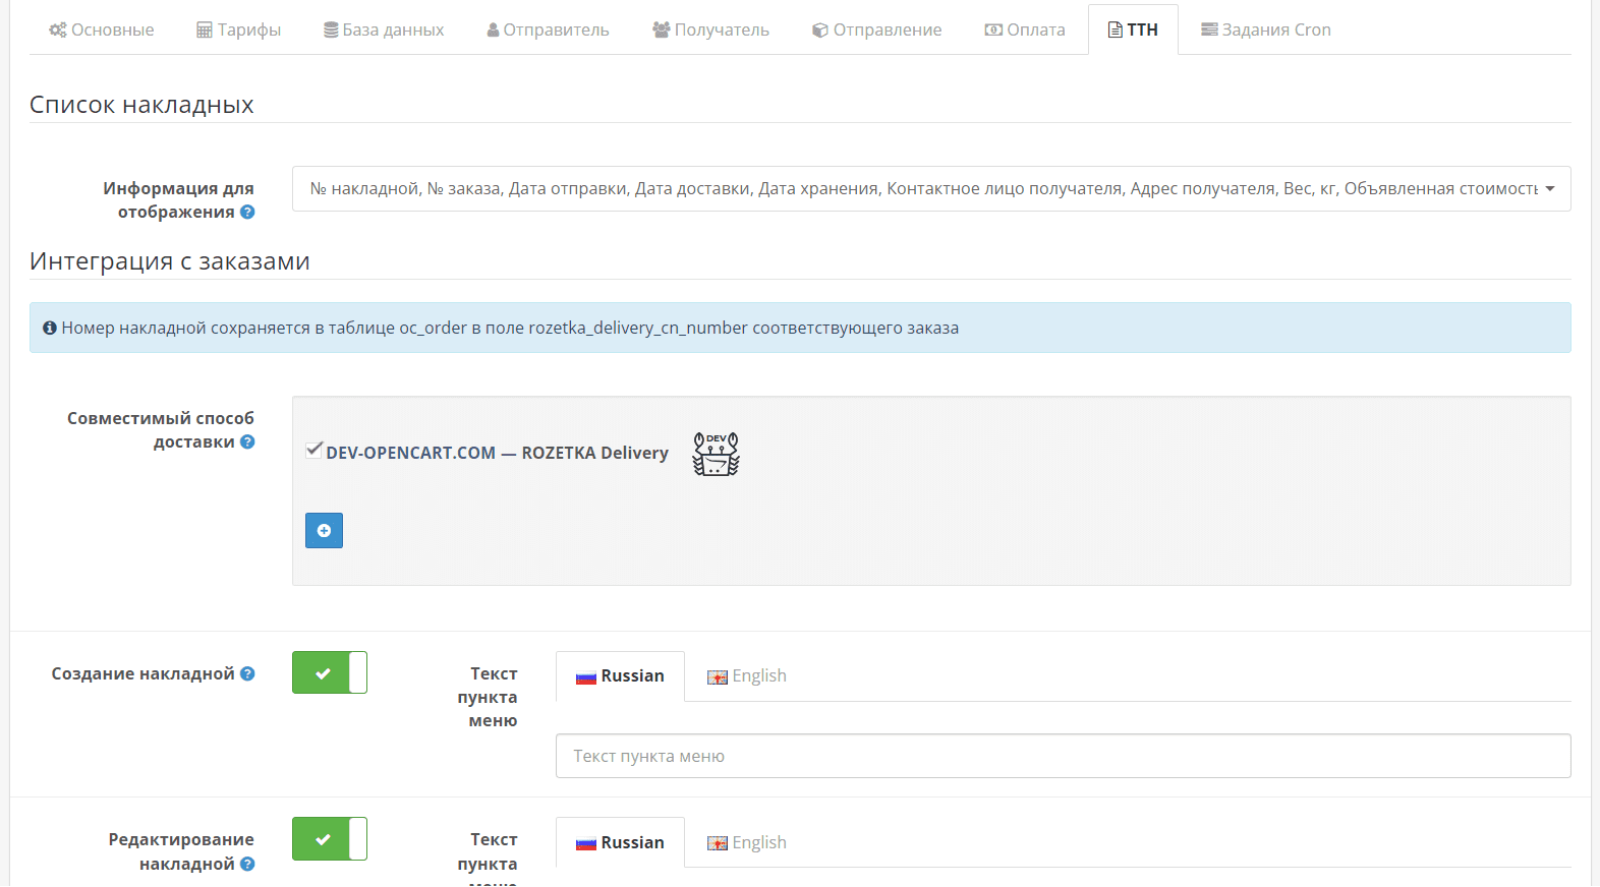1600x887 pixels.
Task: Open the Основные tab
Action: pyautogui.click(x=101, y=30)
